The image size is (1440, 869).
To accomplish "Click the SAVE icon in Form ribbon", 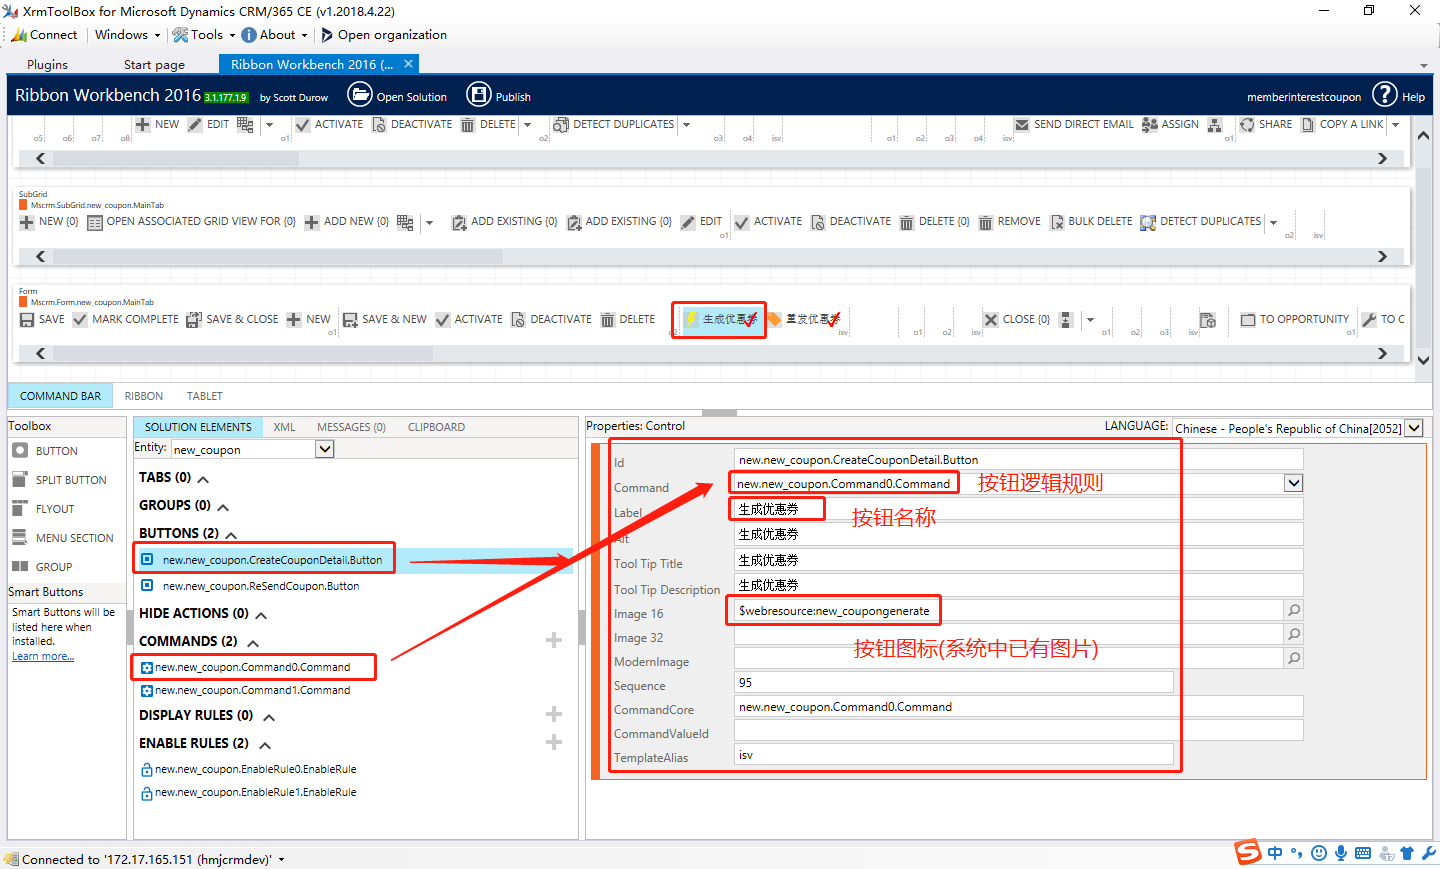I will click(x=27, y=320).
